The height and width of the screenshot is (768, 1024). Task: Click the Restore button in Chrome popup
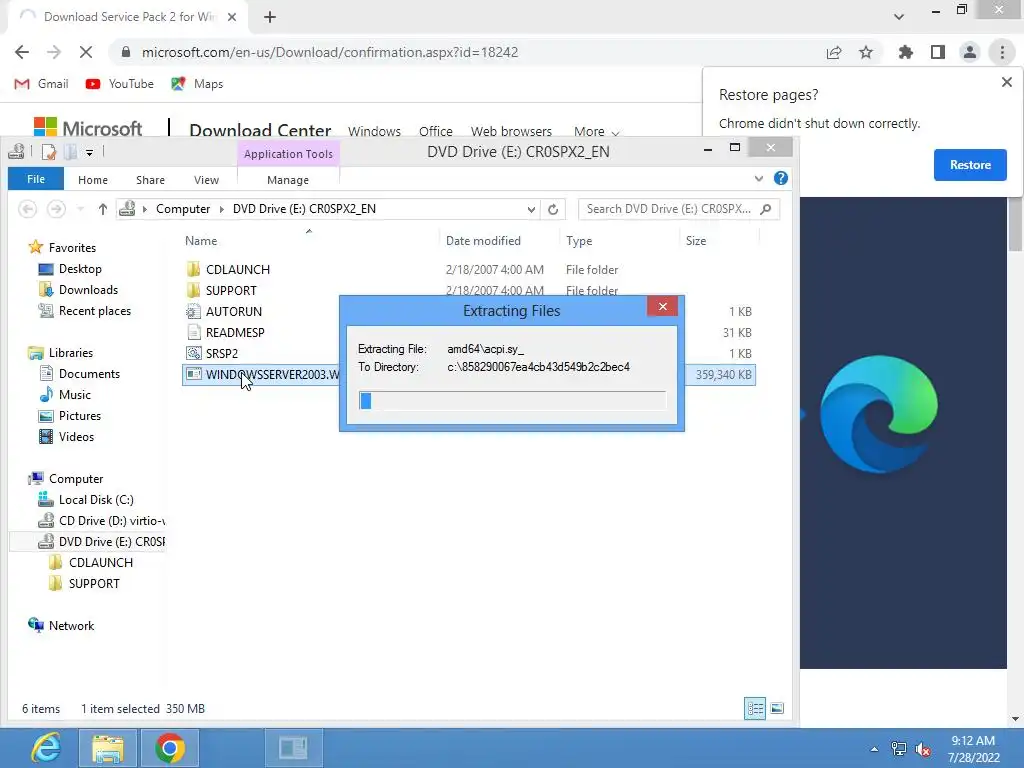pyautogui.click(x=970, y=165)
